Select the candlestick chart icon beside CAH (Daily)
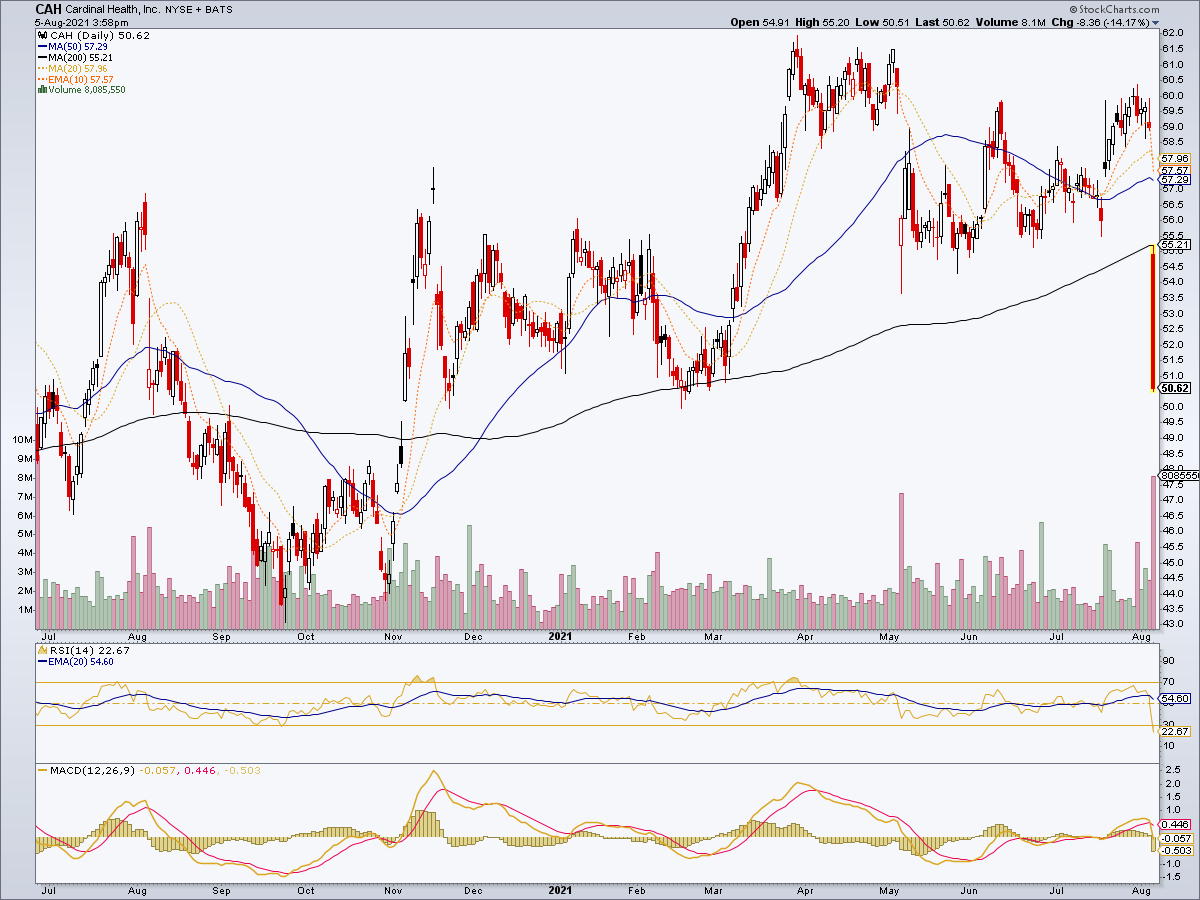Image resolution: width=1200 pixels, height=900 pixels. [x=42, y=36]
